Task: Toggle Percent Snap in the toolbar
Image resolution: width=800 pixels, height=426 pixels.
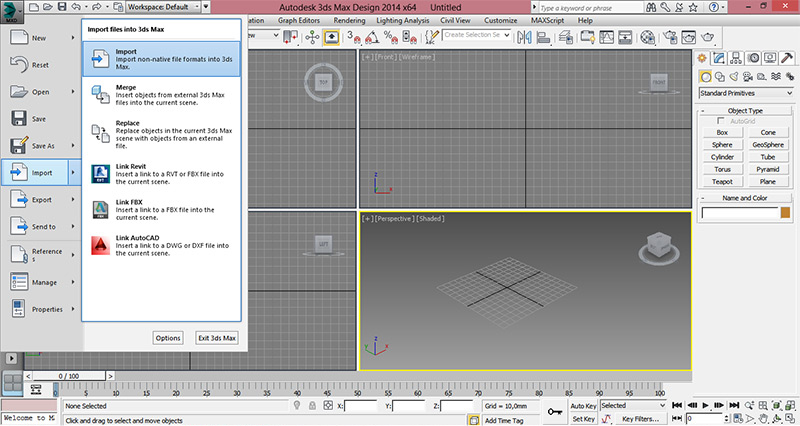Action: (x=391, y=37)
